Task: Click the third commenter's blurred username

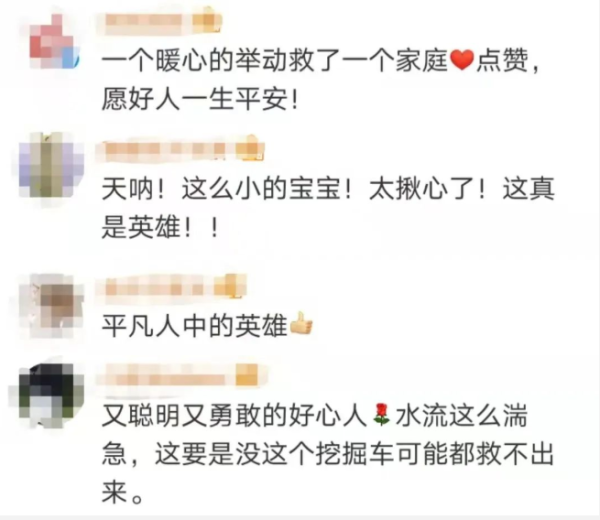Action: [157, 287]
